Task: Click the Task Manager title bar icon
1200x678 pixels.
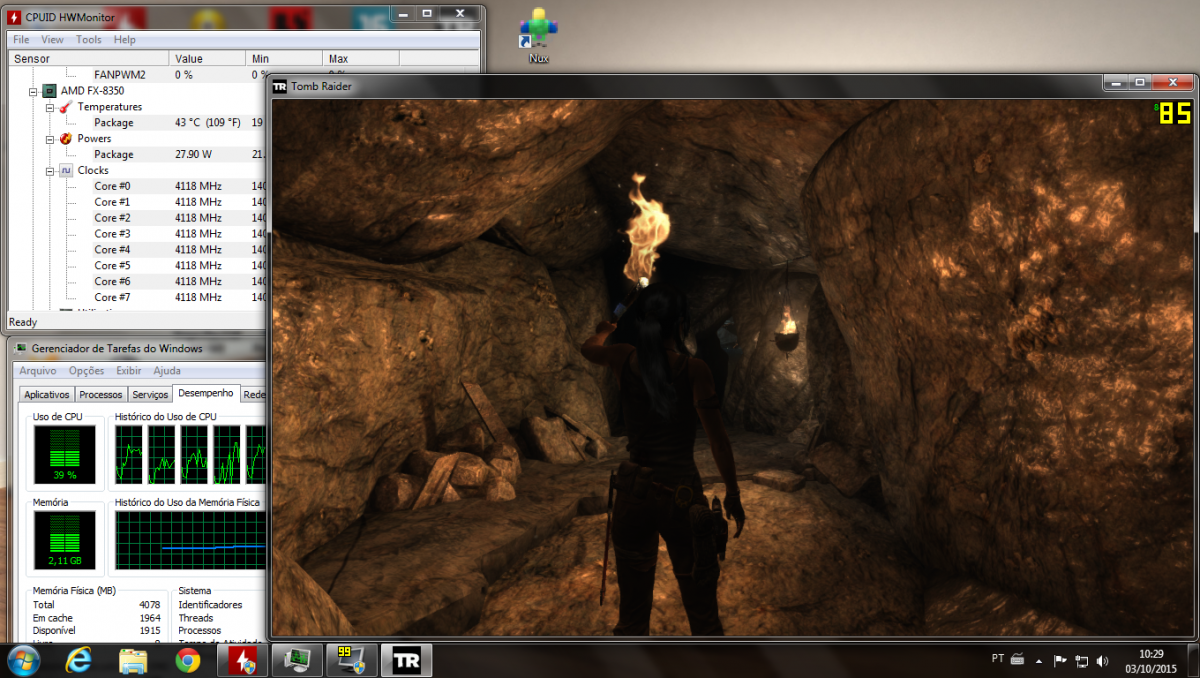Action: [20, 348]
